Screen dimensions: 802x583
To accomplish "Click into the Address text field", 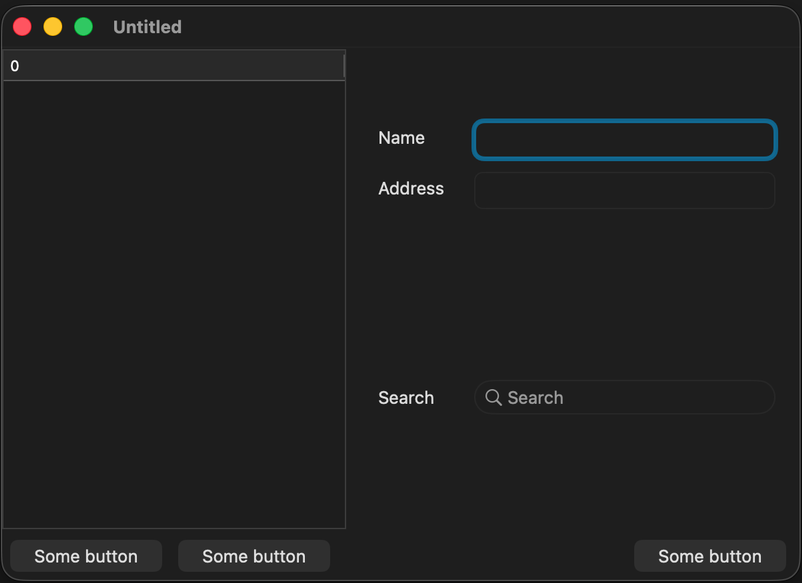I will point(624,190).
